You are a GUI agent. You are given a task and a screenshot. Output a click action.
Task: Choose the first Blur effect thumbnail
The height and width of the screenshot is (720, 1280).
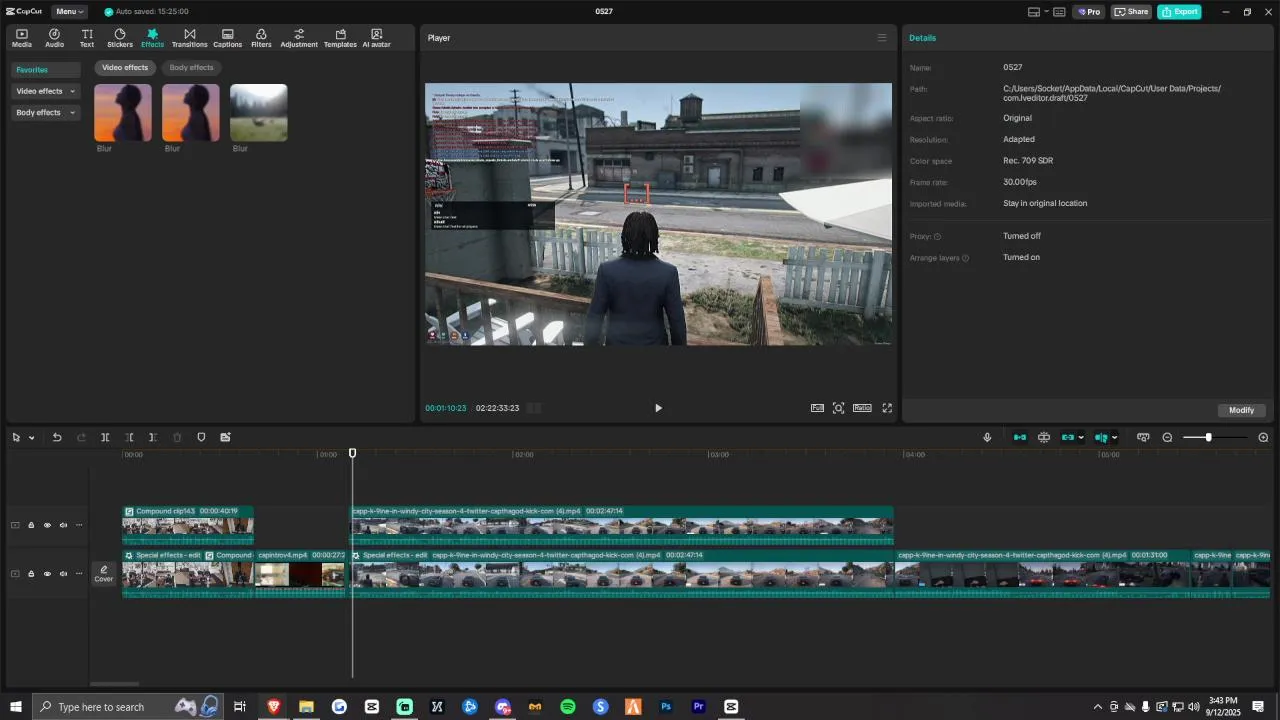coord(123,112)
